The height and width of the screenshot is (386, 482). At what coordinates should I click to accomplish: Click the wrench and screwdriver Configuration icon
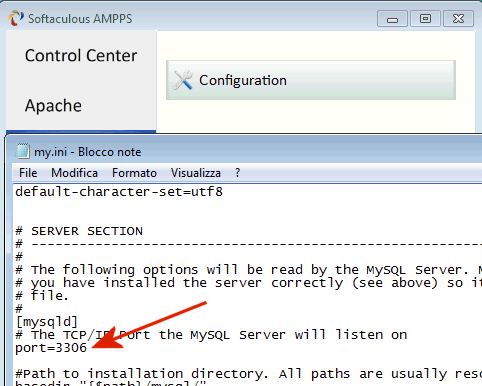[x=183, y=80]
